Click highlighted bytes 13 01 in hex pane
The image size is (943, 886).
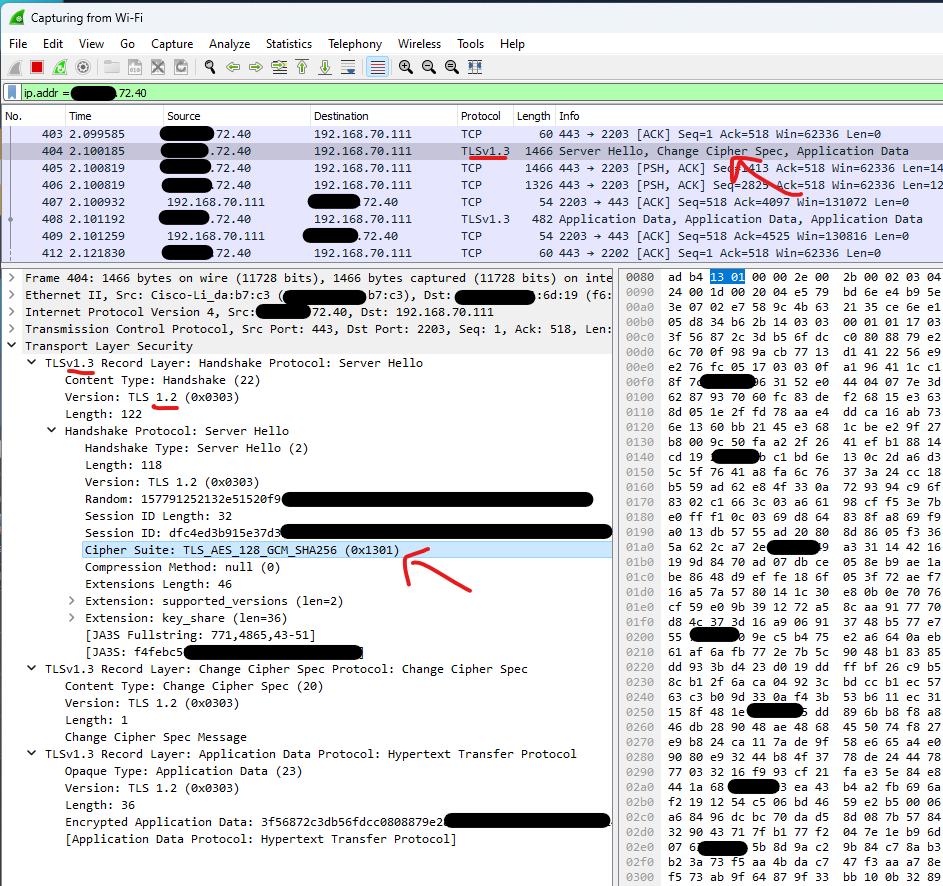pyautogui.click(x=727, y=277)
